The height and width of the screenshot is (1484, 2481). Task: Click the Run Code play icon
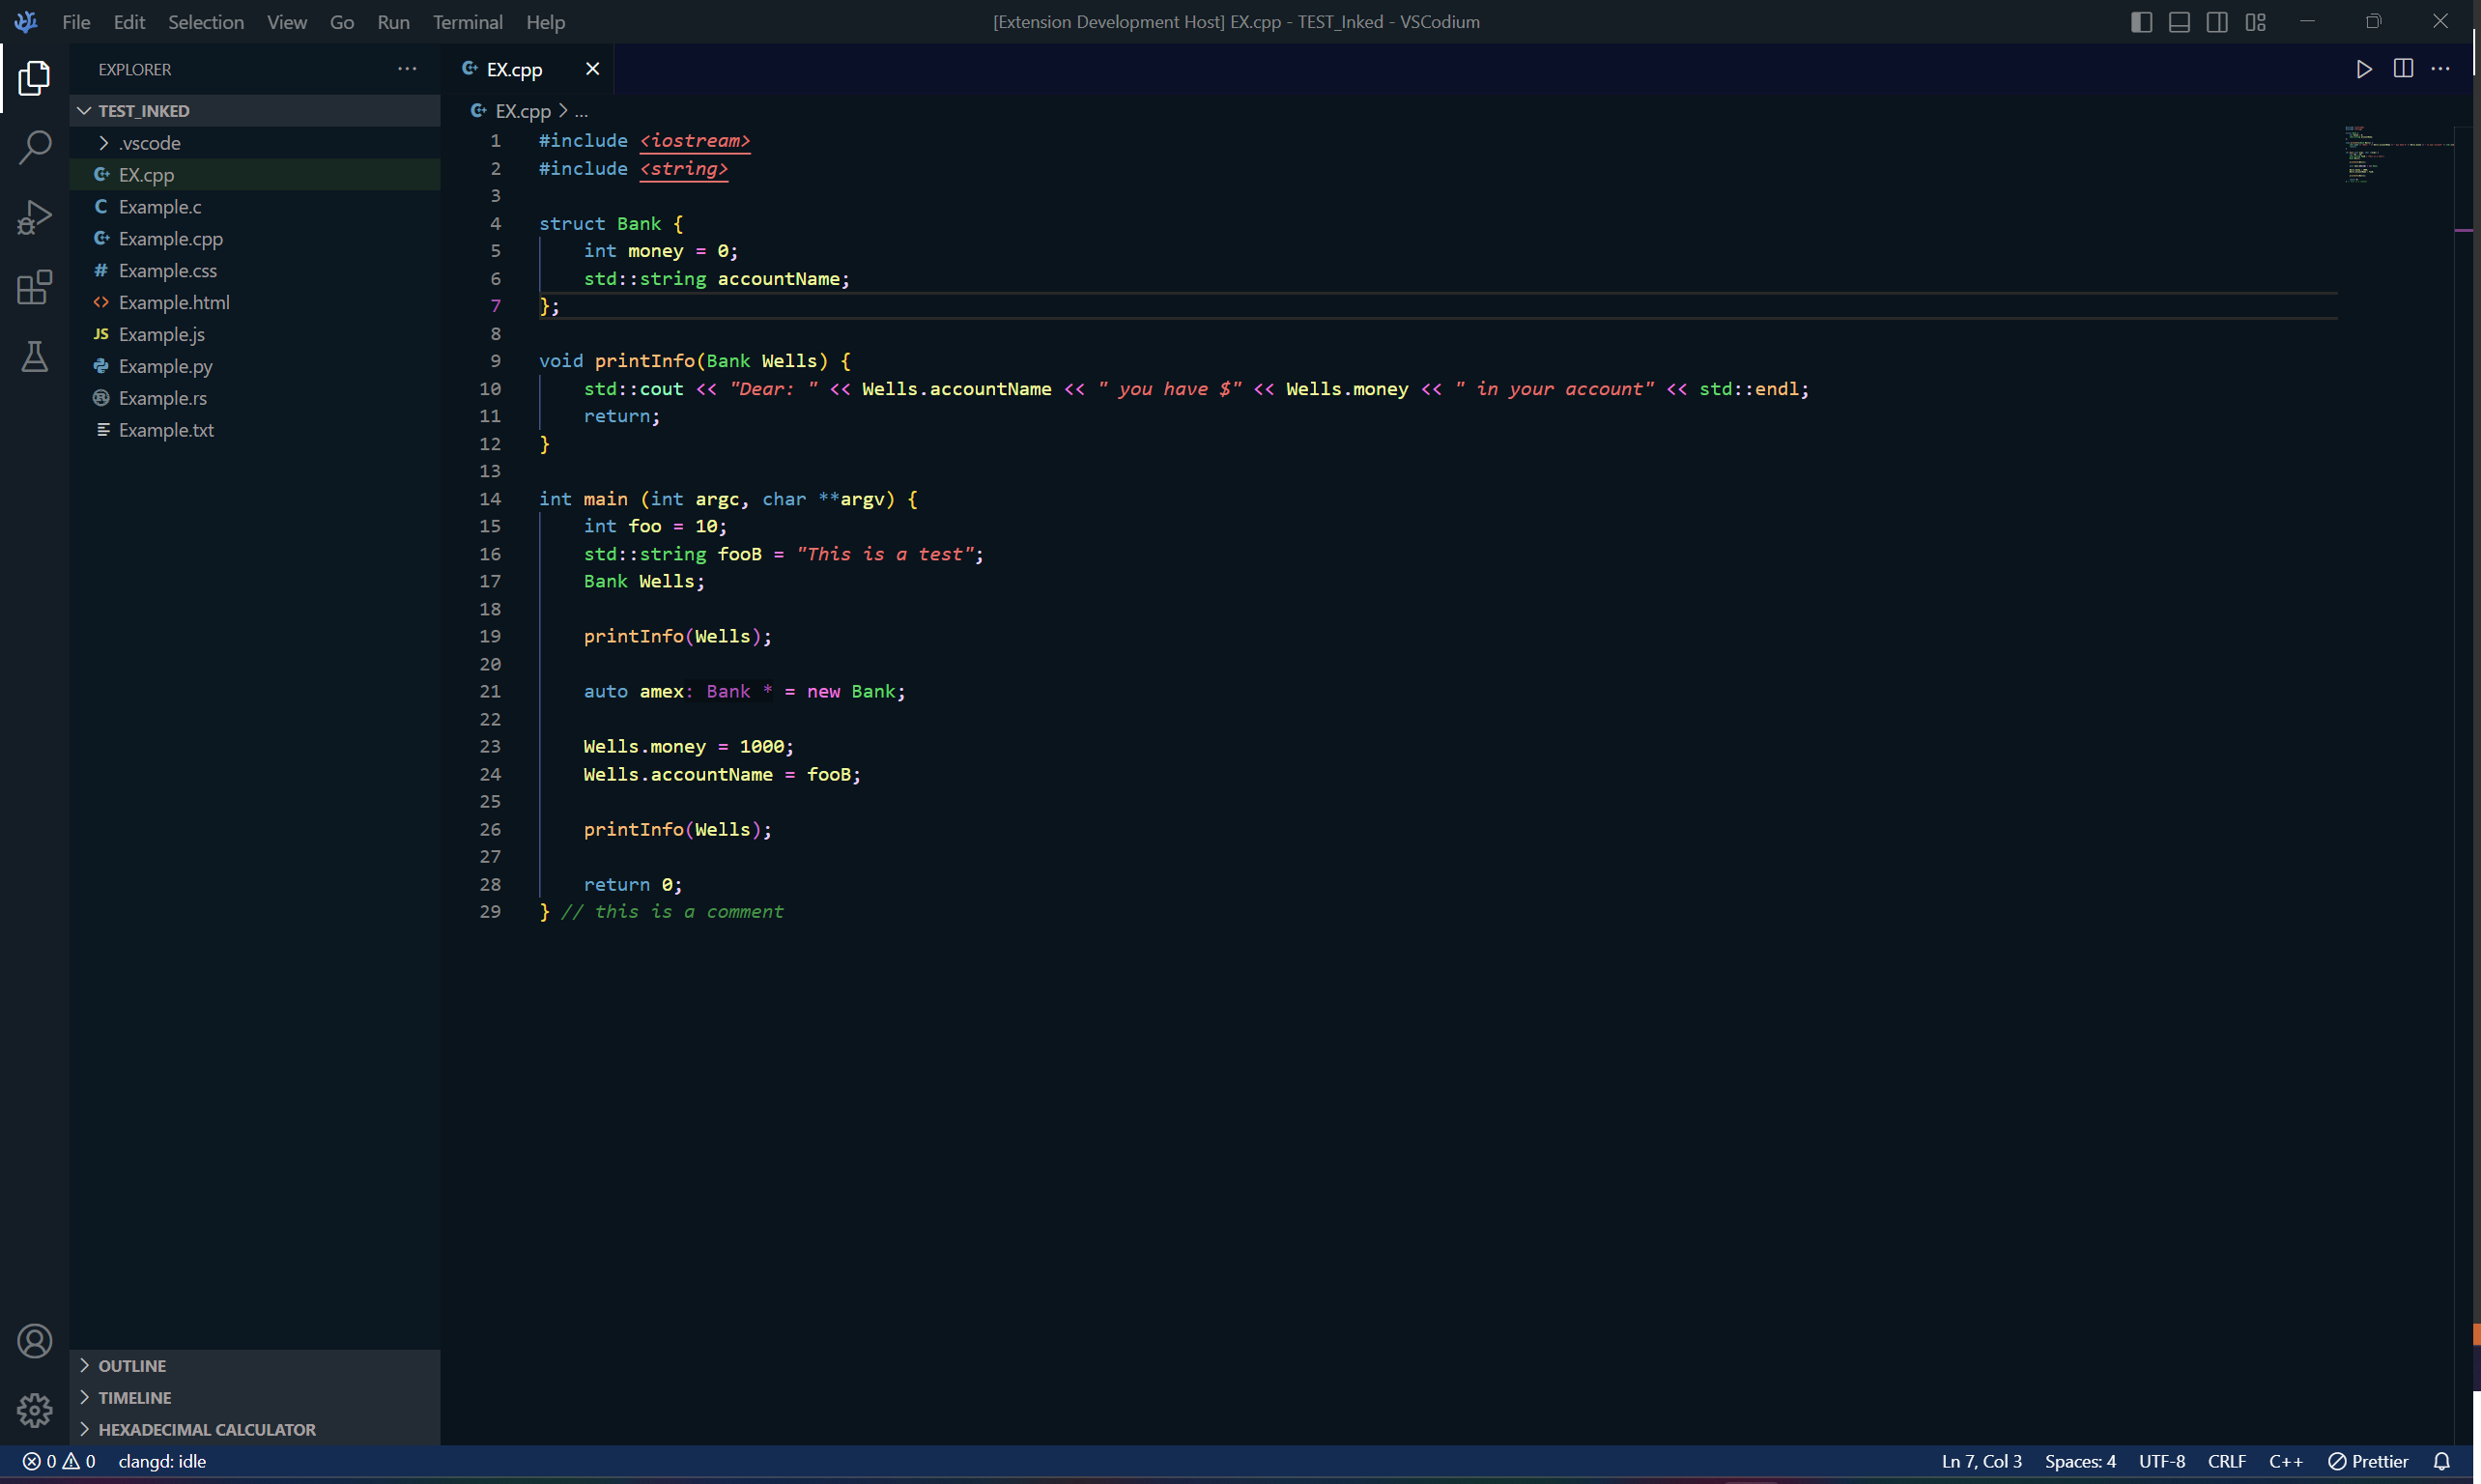2364,69
